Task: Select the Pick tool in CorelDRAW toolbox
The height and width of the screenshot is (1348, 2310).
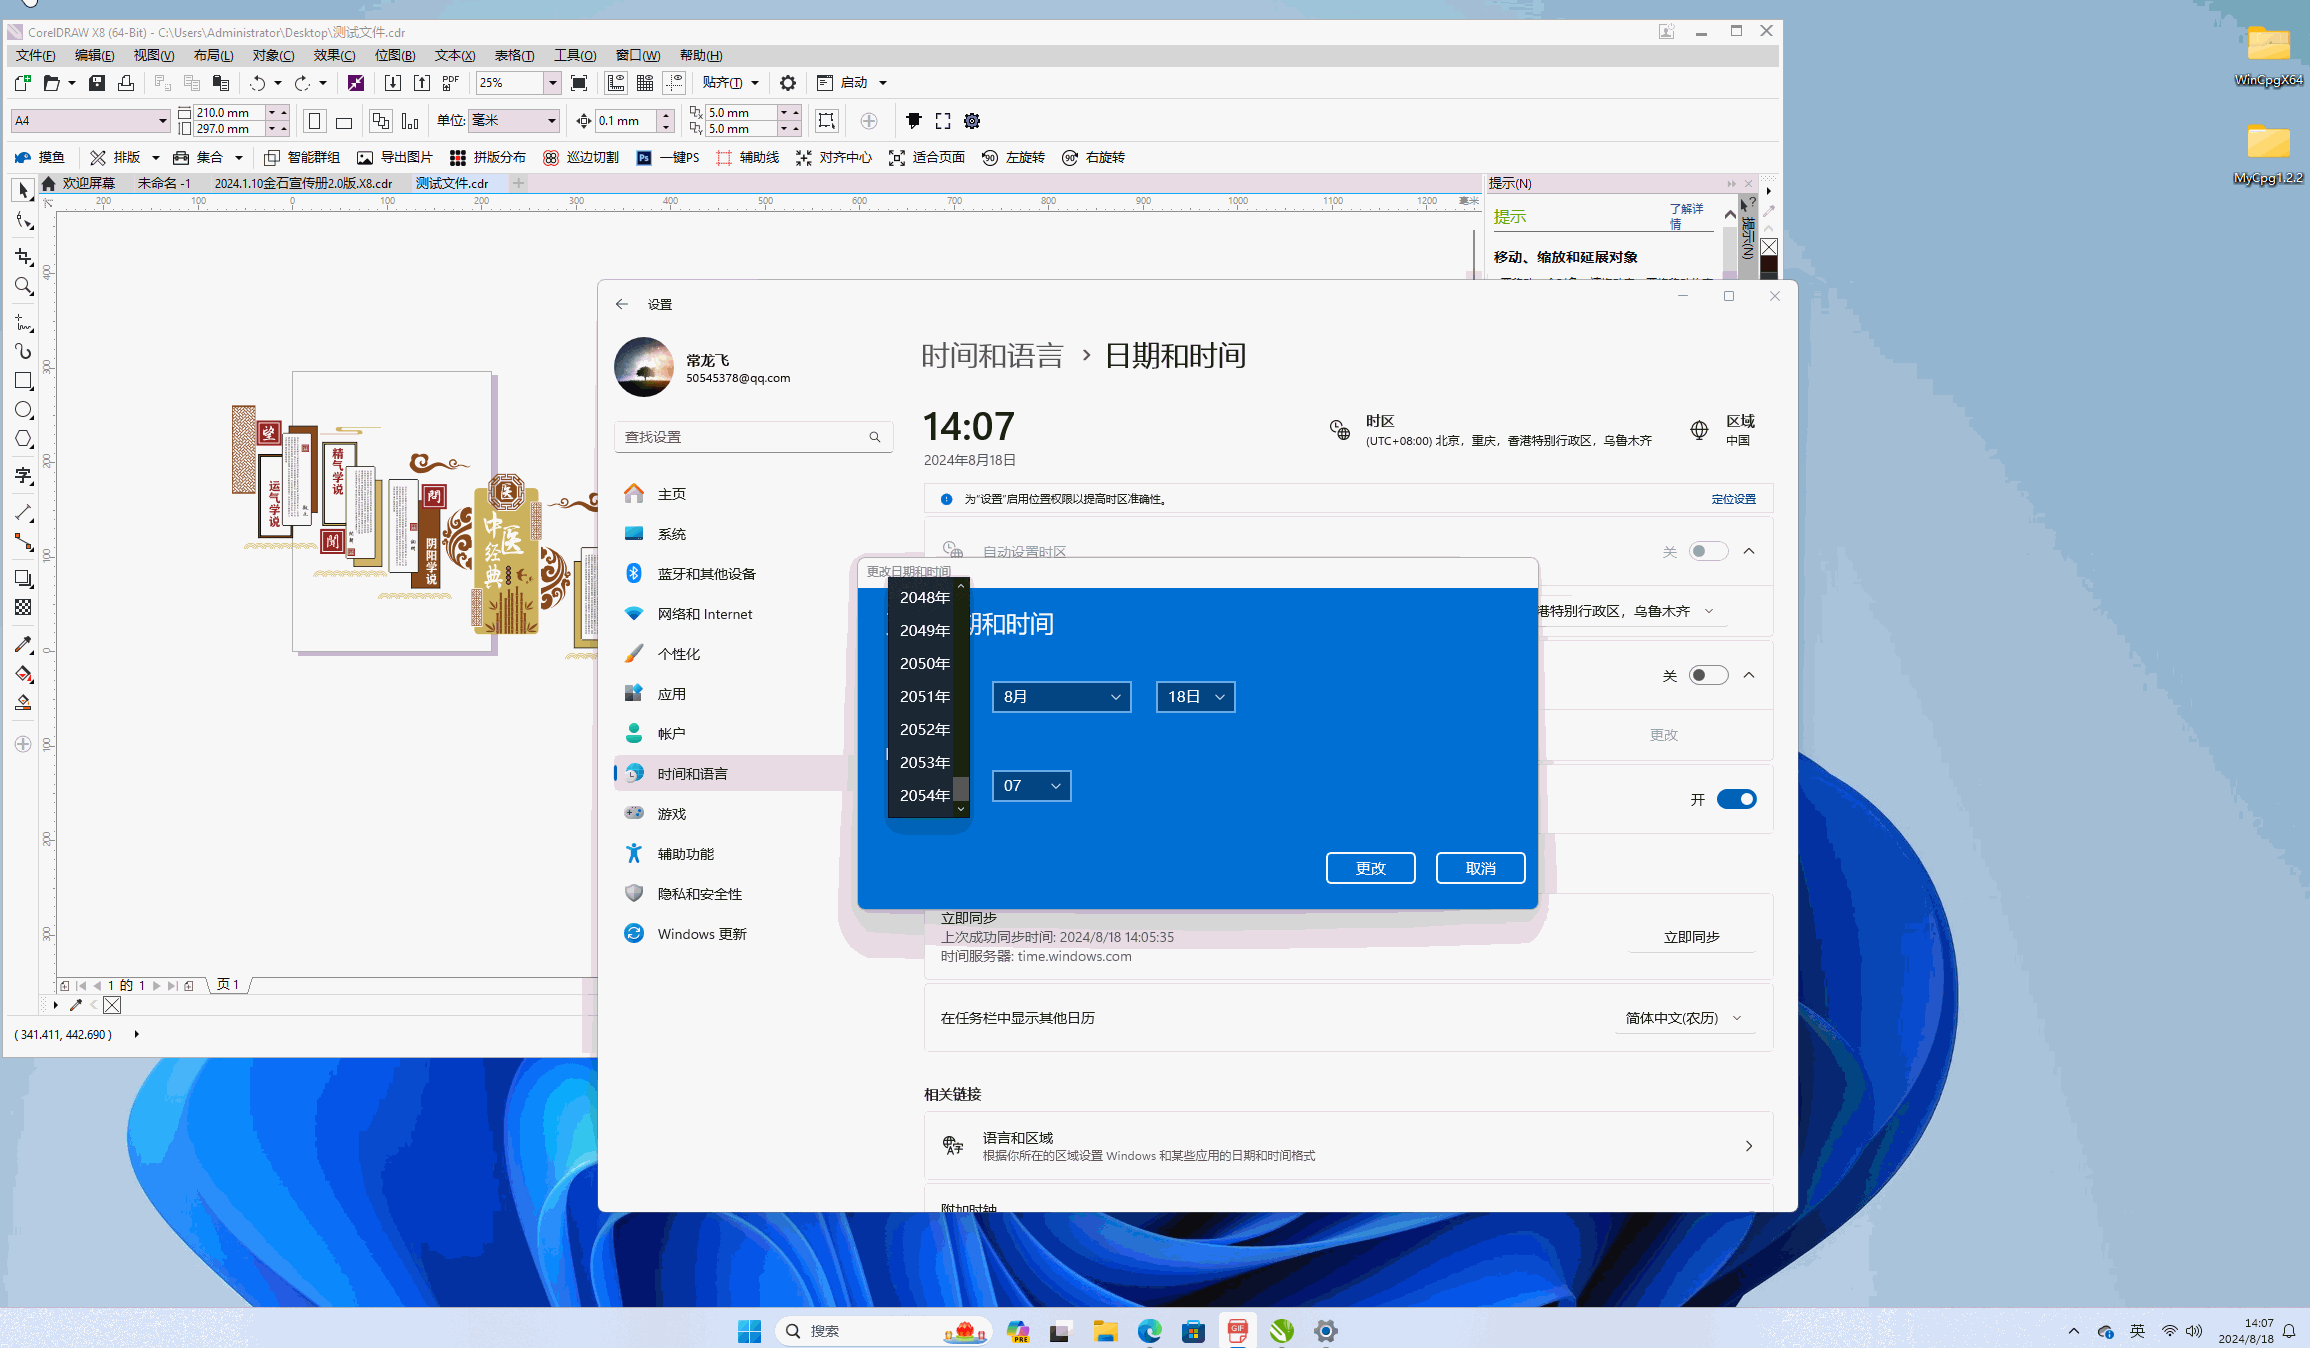Action: [x=24, y=190]
